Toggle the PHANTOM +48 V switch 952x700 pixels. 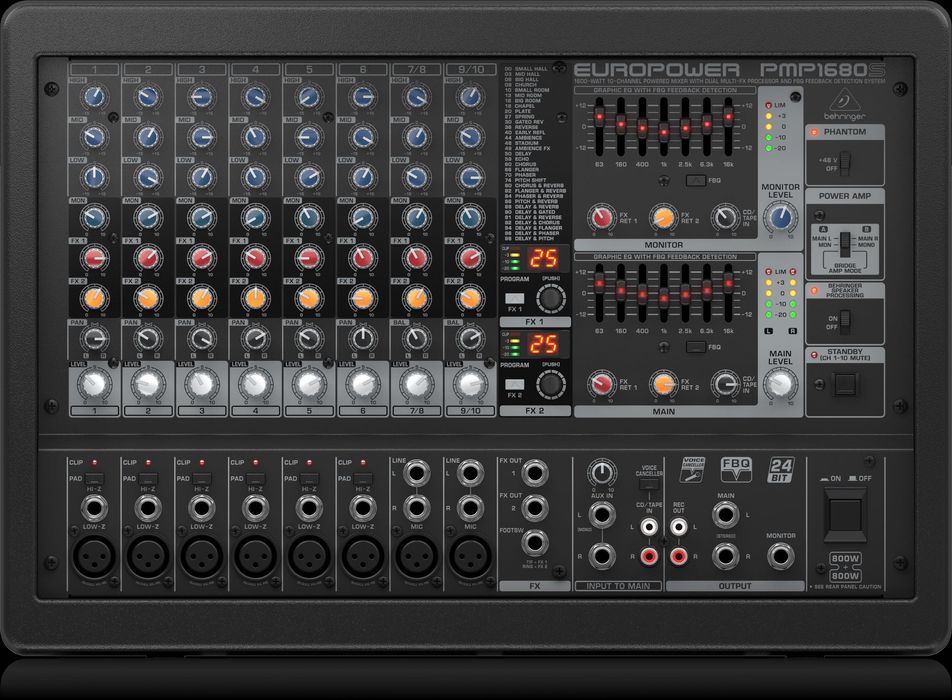(x=845, y=163)
